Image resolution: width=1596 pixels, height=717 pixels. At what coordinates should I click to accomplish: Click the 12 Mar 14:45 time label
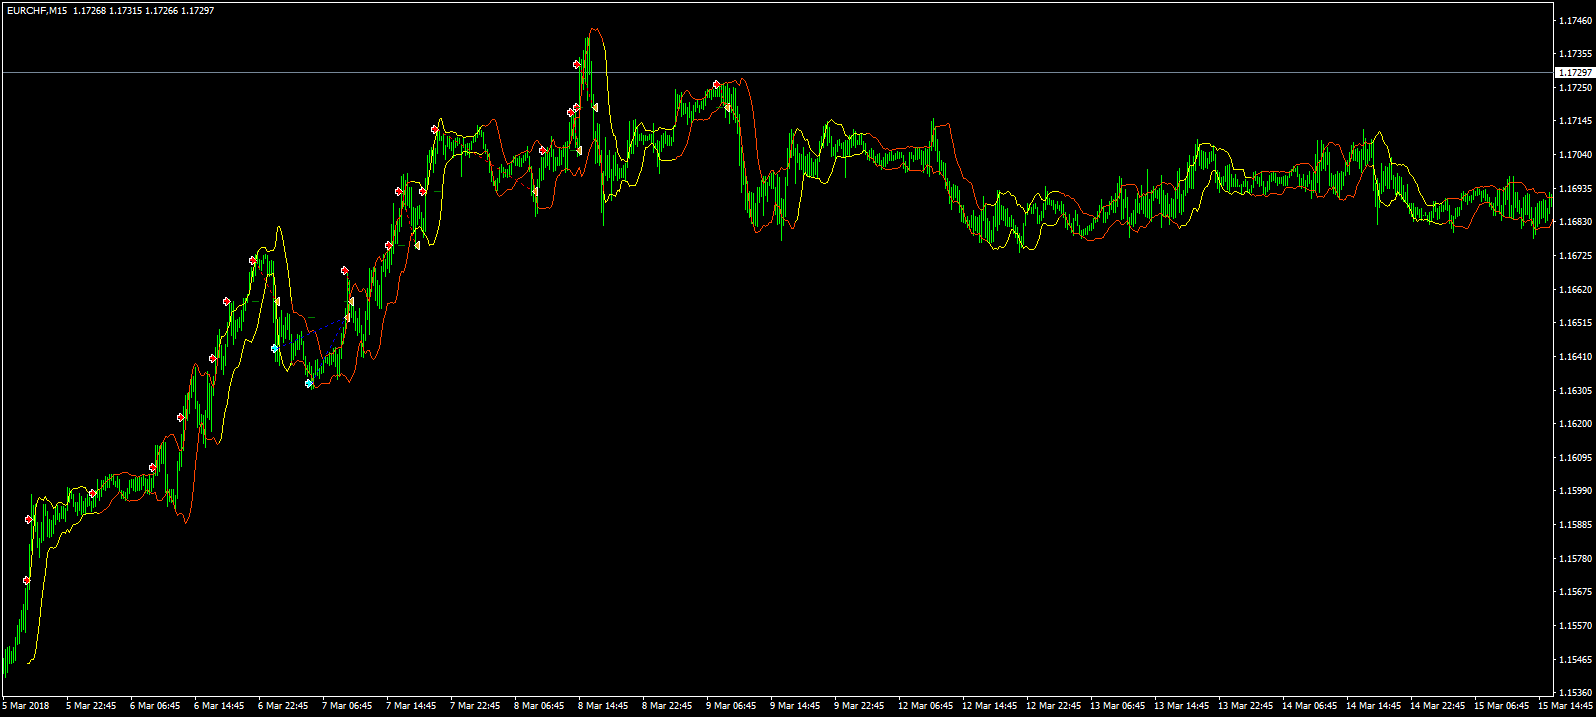pos(989,706)
